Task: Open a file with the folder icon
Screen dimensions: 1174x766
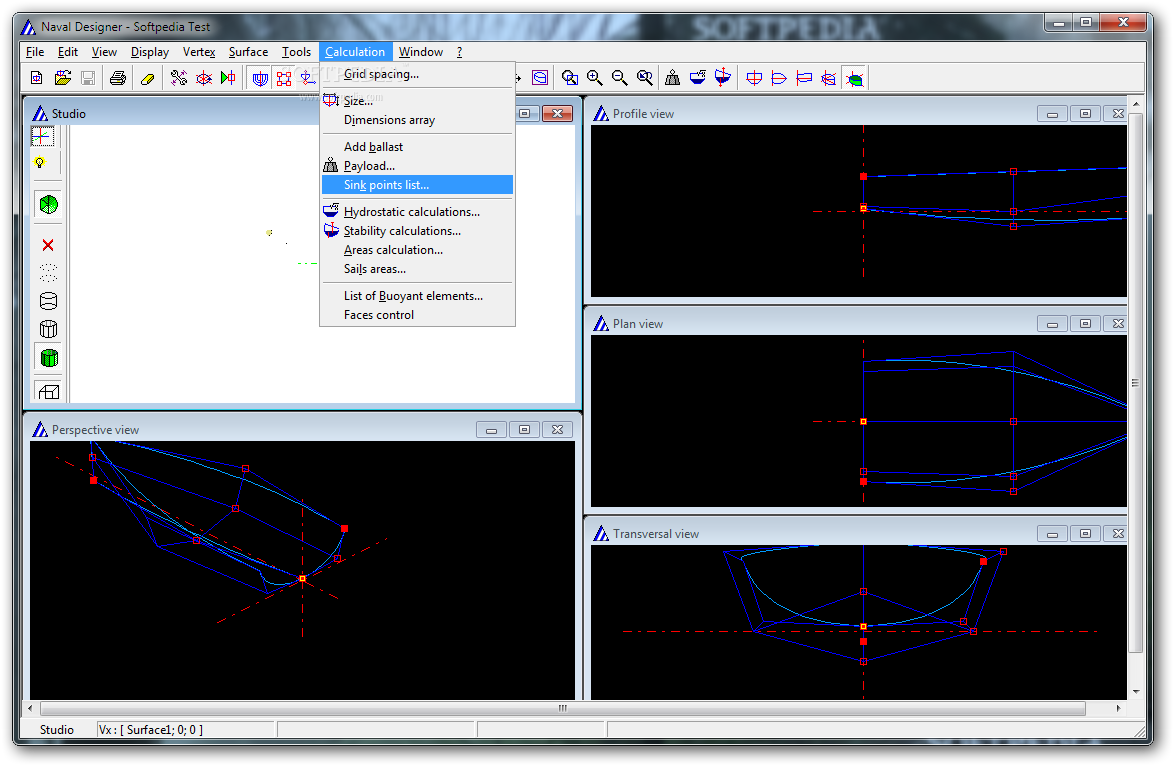Action: pos(63,78)
